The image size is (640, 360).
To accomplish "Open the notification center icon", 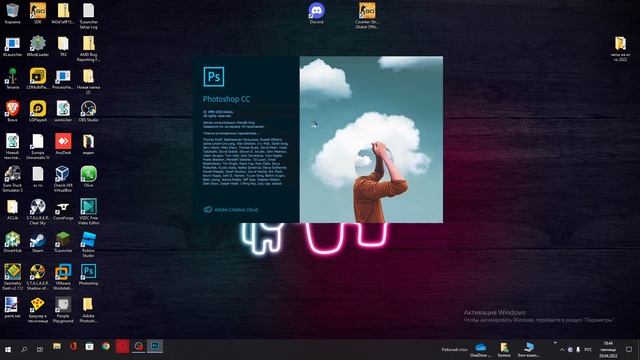I will coord(629,349).
